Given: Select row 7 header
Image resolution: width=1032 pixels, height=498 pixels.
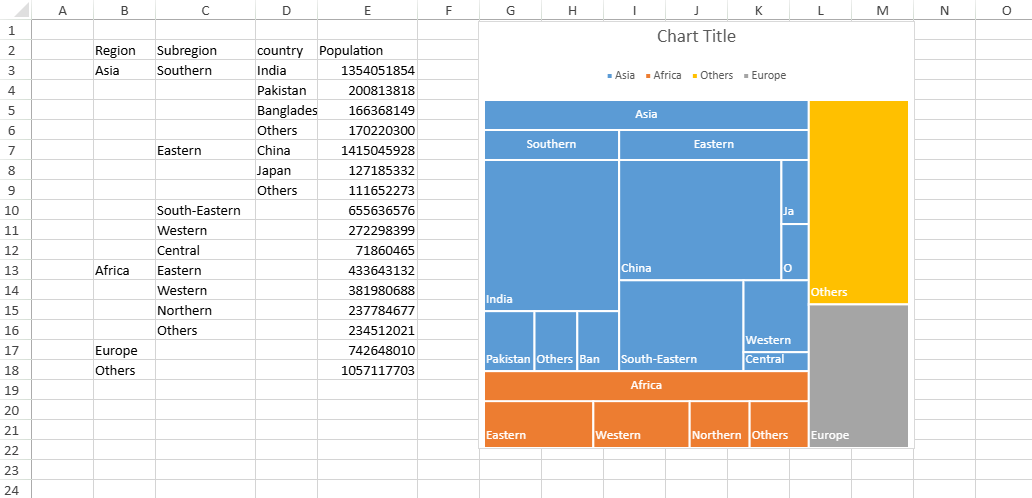Looking at the screenshot, I should (x=15, y=150).
